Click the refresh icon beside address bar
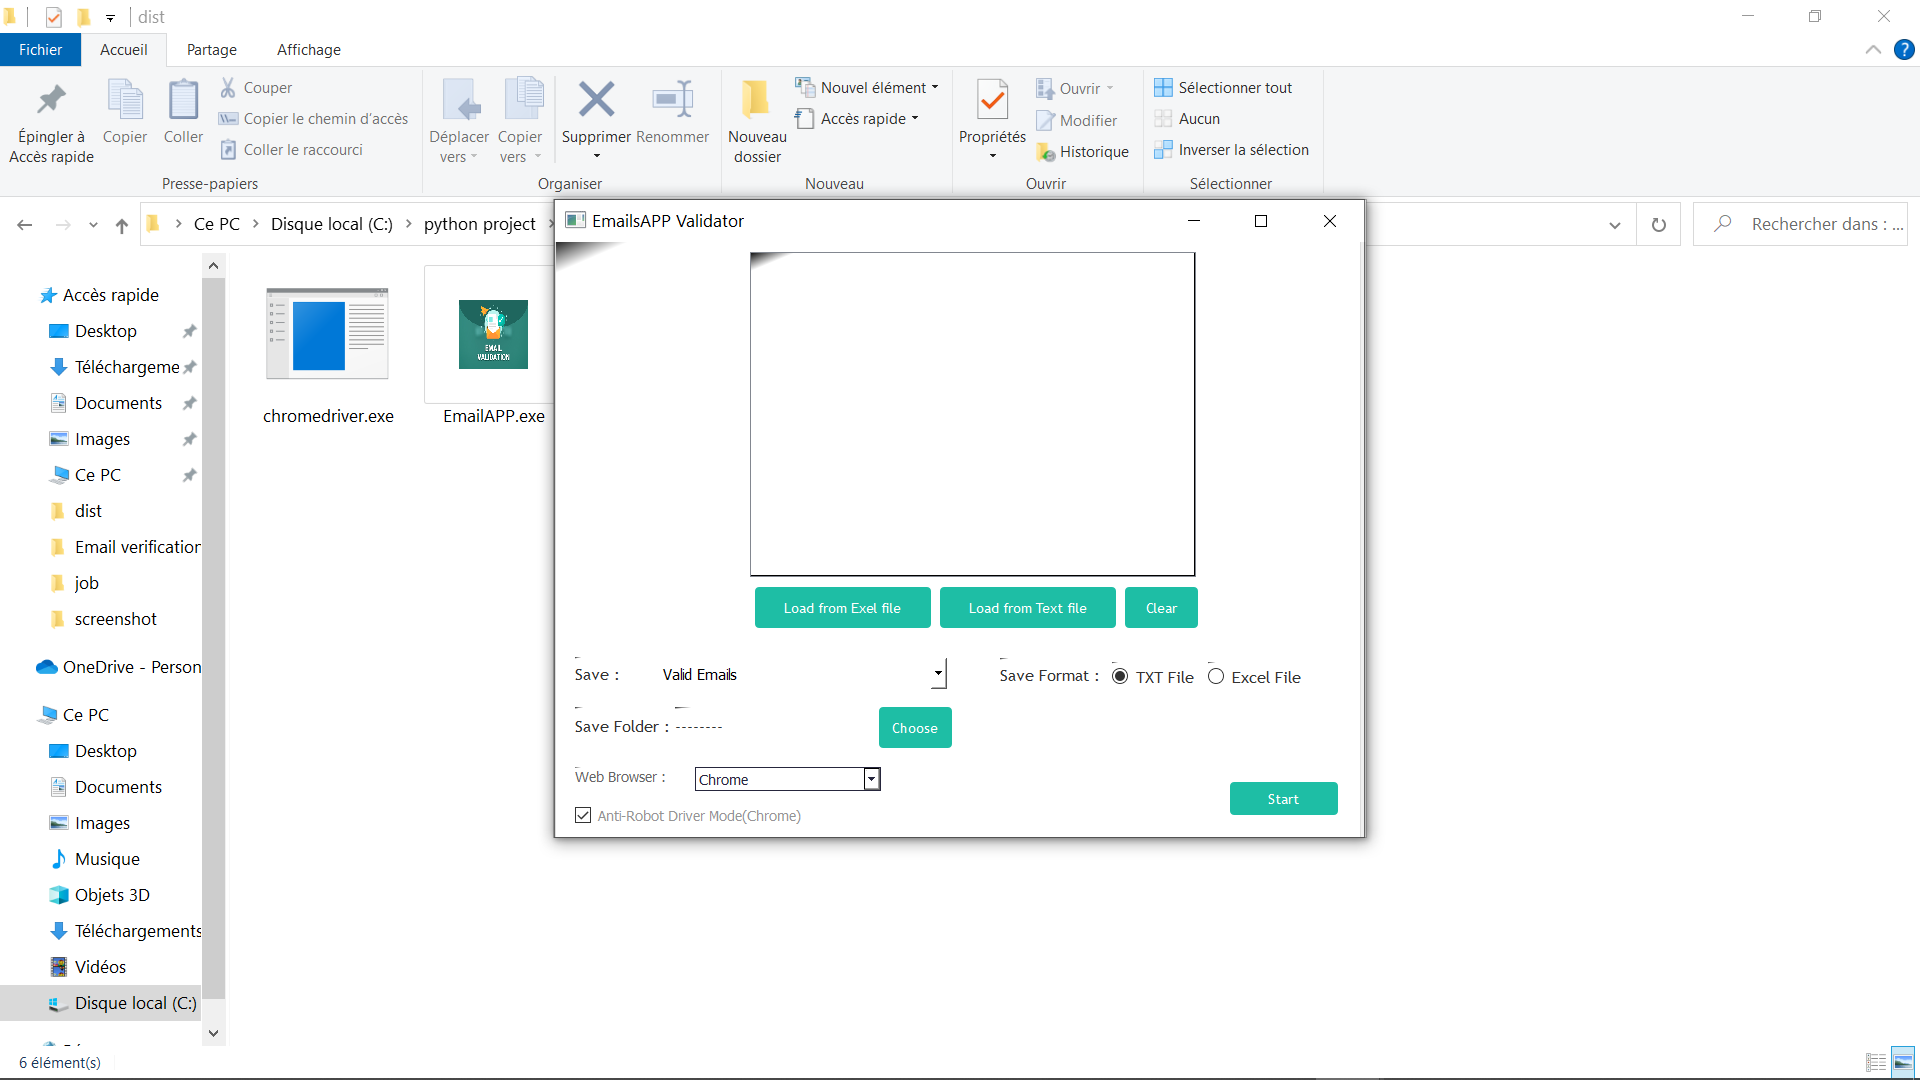 1658,225
